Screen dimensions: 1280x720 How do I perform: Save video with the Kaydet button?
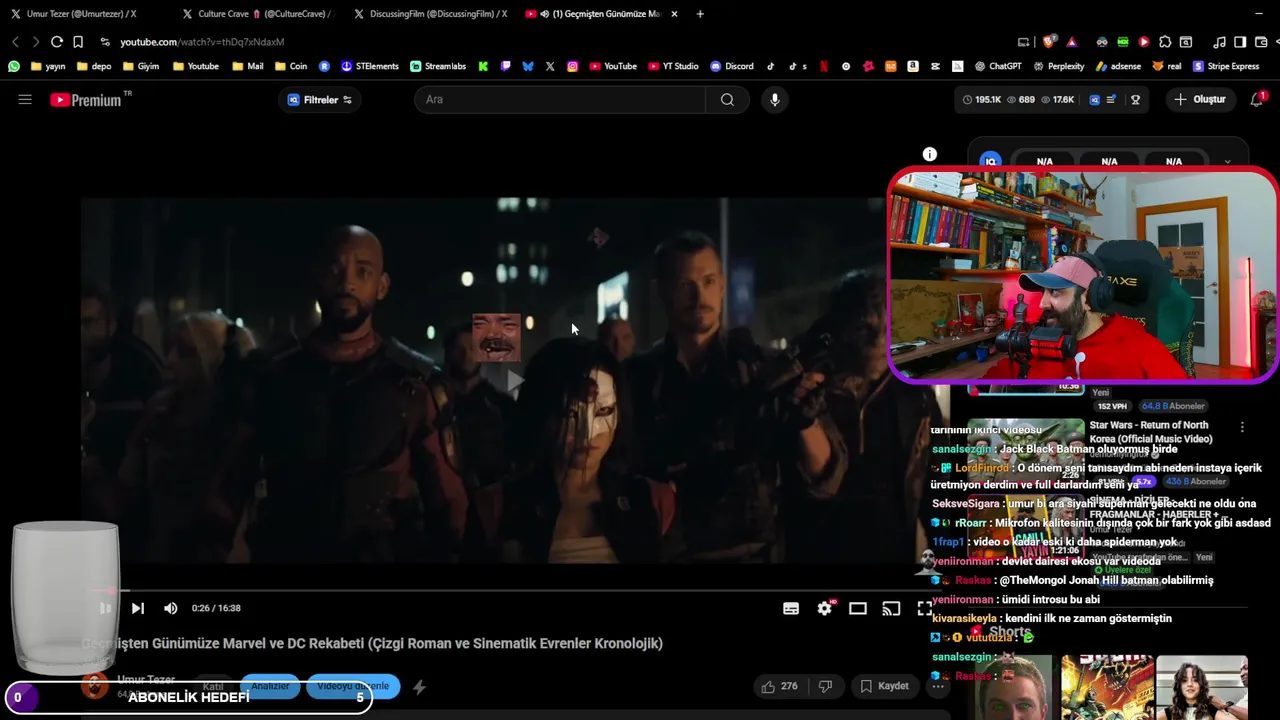click(x=884, y=686)
